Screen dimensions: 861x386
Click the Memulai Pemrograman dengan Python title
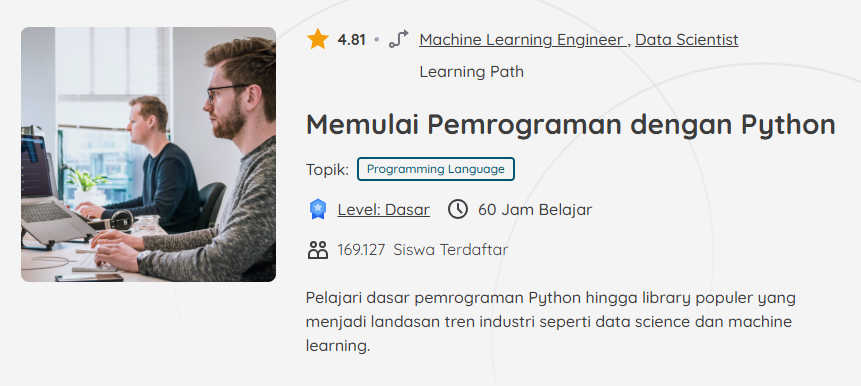(x=571, y=125)
